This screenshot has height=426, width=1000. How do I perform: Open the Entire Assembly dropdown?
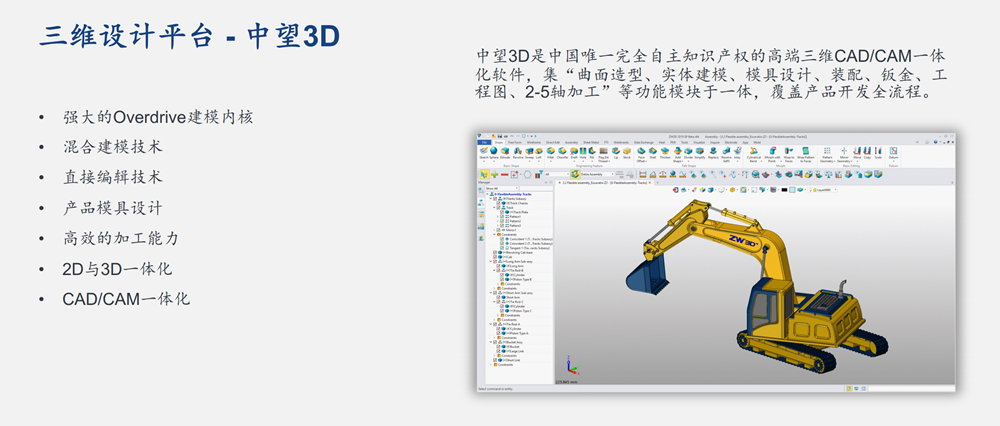coord(597,174)
